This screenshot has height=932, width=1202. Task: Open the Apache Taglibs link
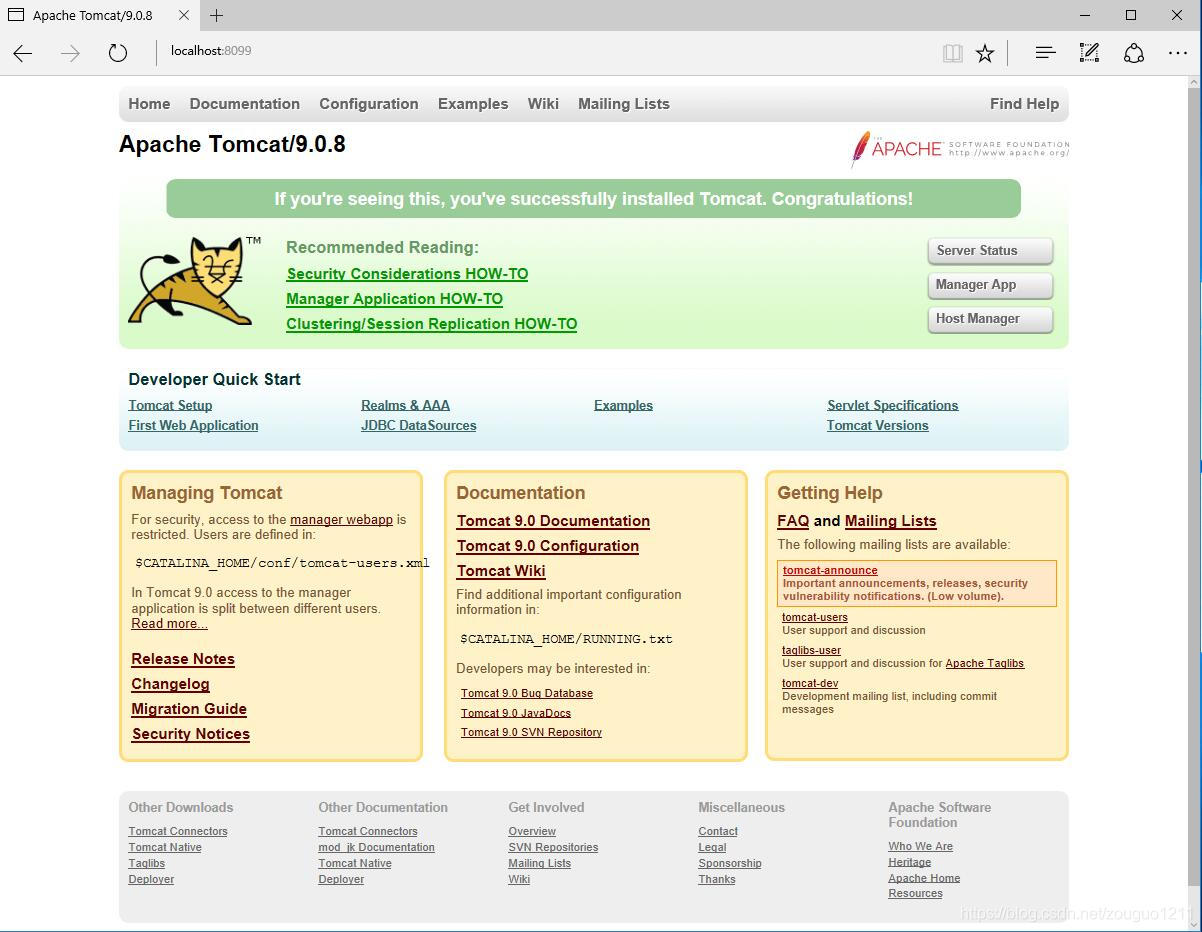point(985,663)
